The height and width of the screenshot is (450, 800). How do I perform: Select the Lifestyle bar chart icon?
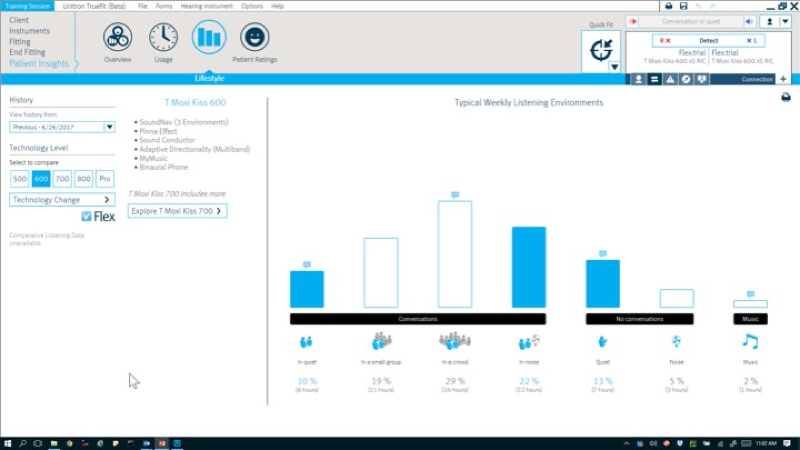pos(209,37)
